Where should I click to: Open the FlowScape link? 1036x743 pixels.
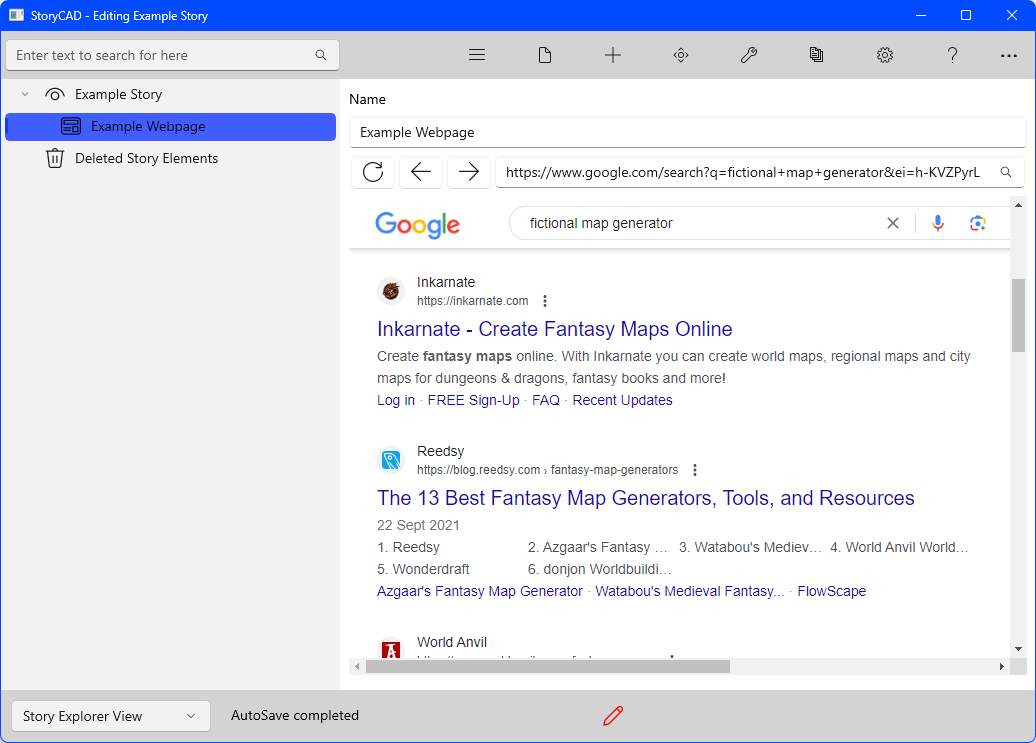coord(831,591)
